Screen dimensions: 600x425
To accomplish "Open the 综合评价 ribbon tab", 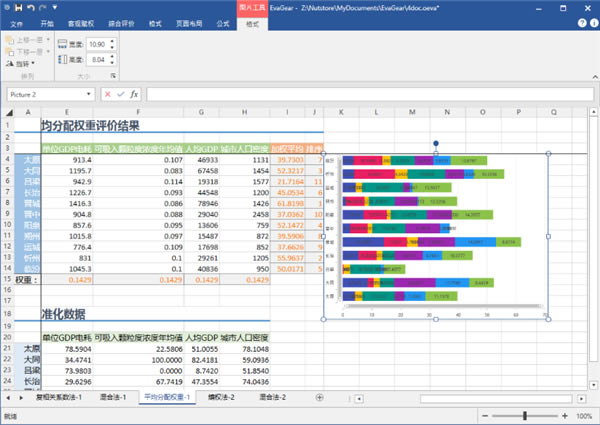I will pos(120,21).
